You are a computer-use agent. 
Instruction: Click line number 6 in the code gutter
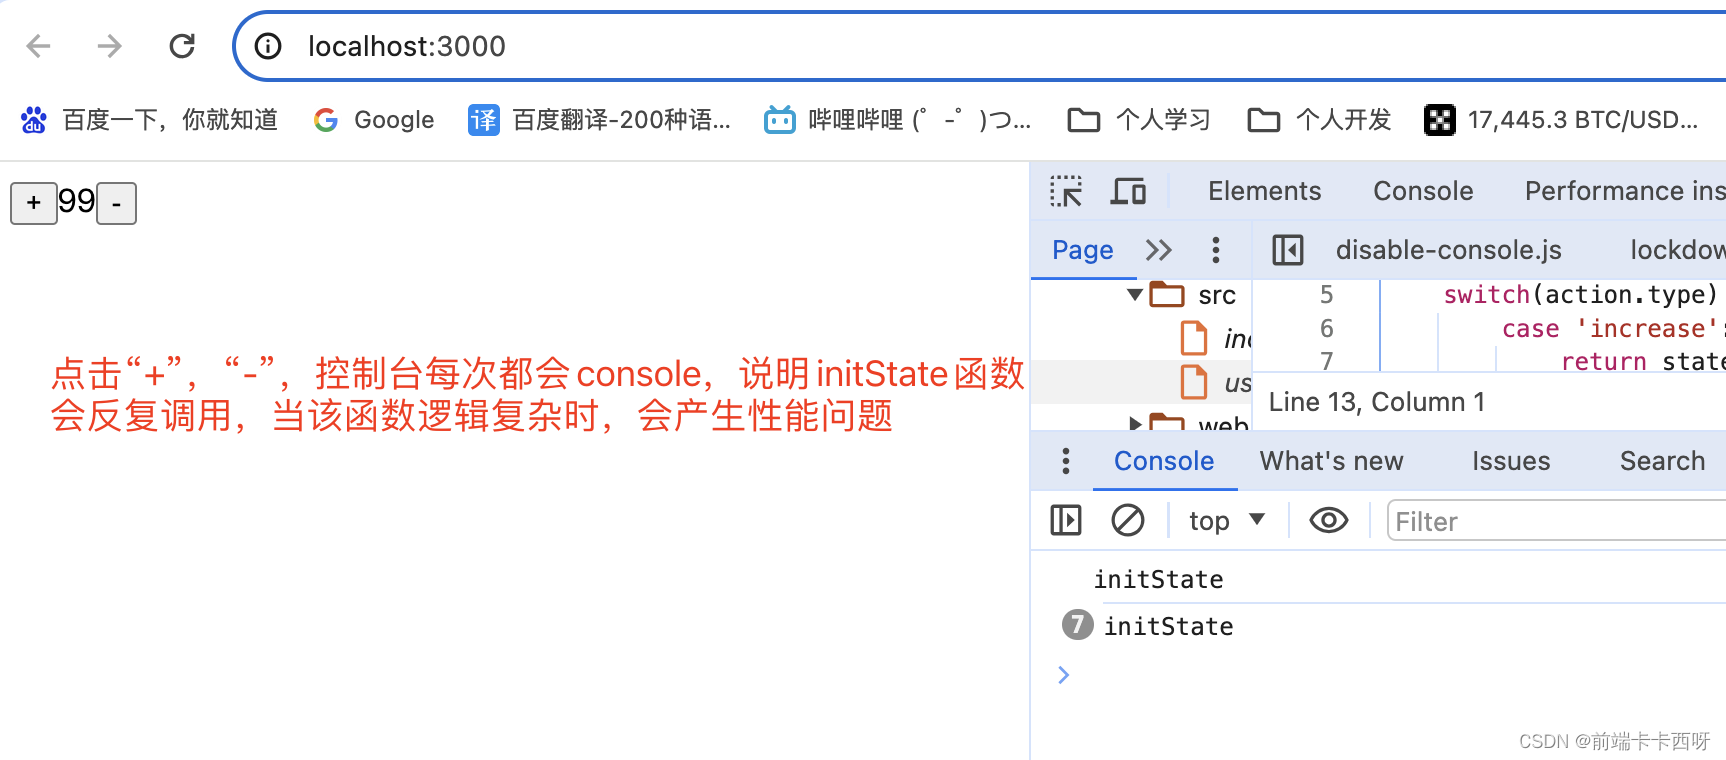coord(1326,329)
